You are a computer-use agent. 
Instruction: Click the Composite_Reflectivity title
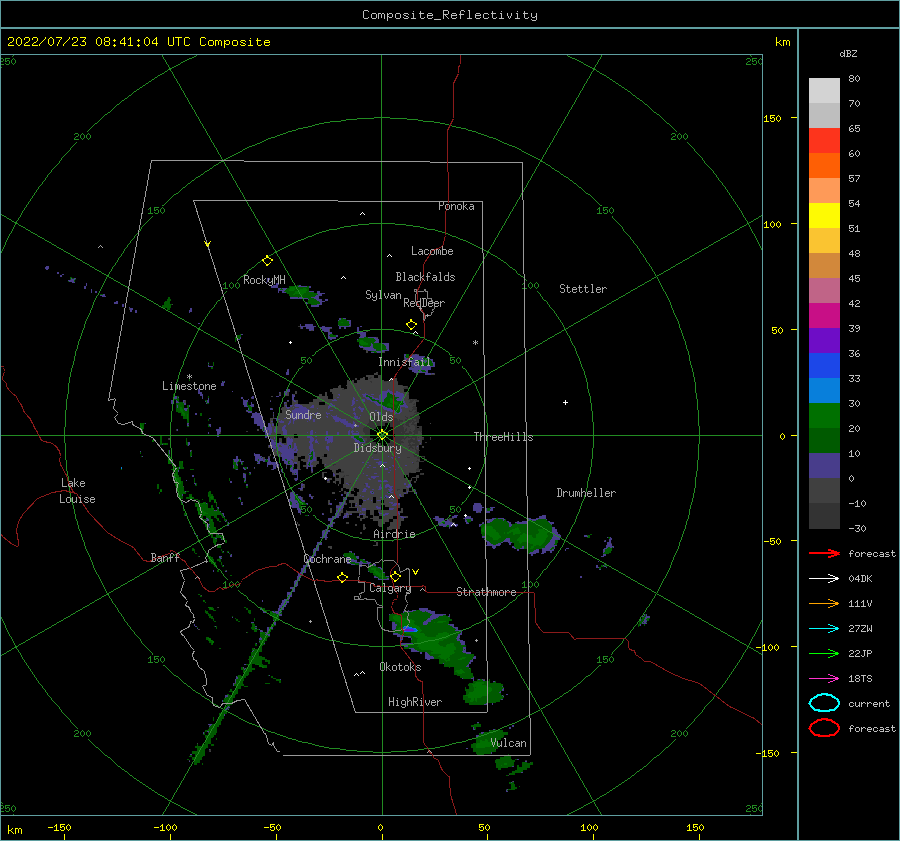point(449,15)
